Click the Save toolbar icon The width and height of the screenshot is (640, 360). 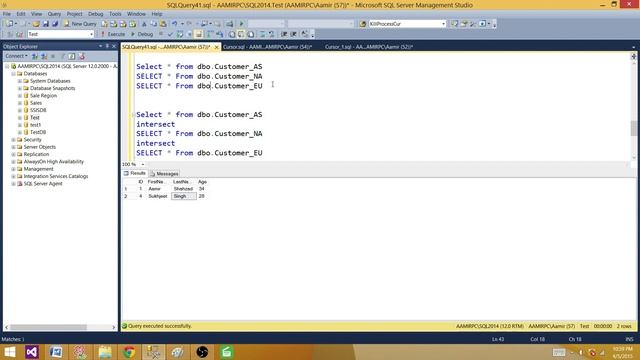pos(46,24)
